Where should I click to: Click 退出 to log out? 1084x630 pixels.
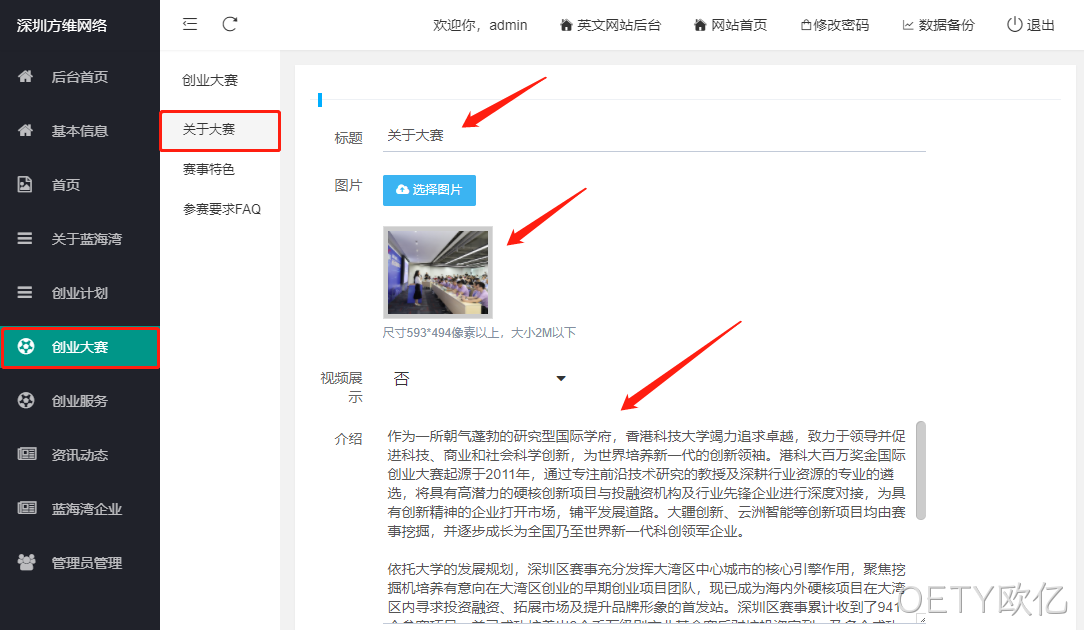[1031, 26]
